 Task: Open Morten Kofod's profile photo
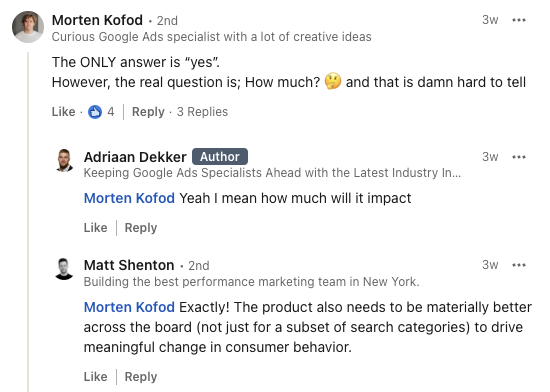pyautogui.click(x=28, y=27)
